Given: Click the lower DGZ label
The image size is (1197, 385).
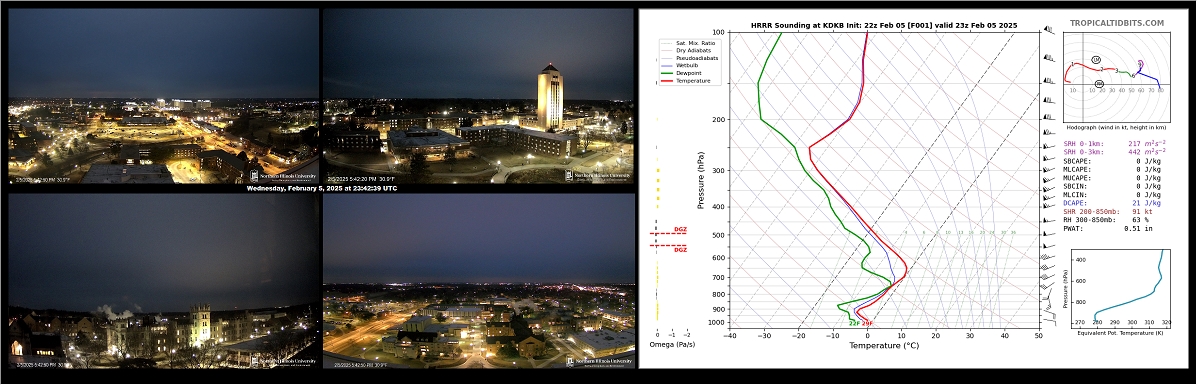Looking at the screenshot, I should (x=680, y=250).
